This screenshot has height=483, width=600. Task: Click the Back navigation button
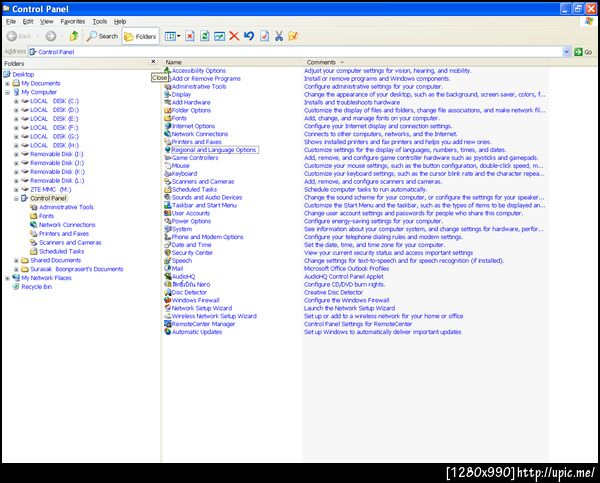[x=19, y=36]
